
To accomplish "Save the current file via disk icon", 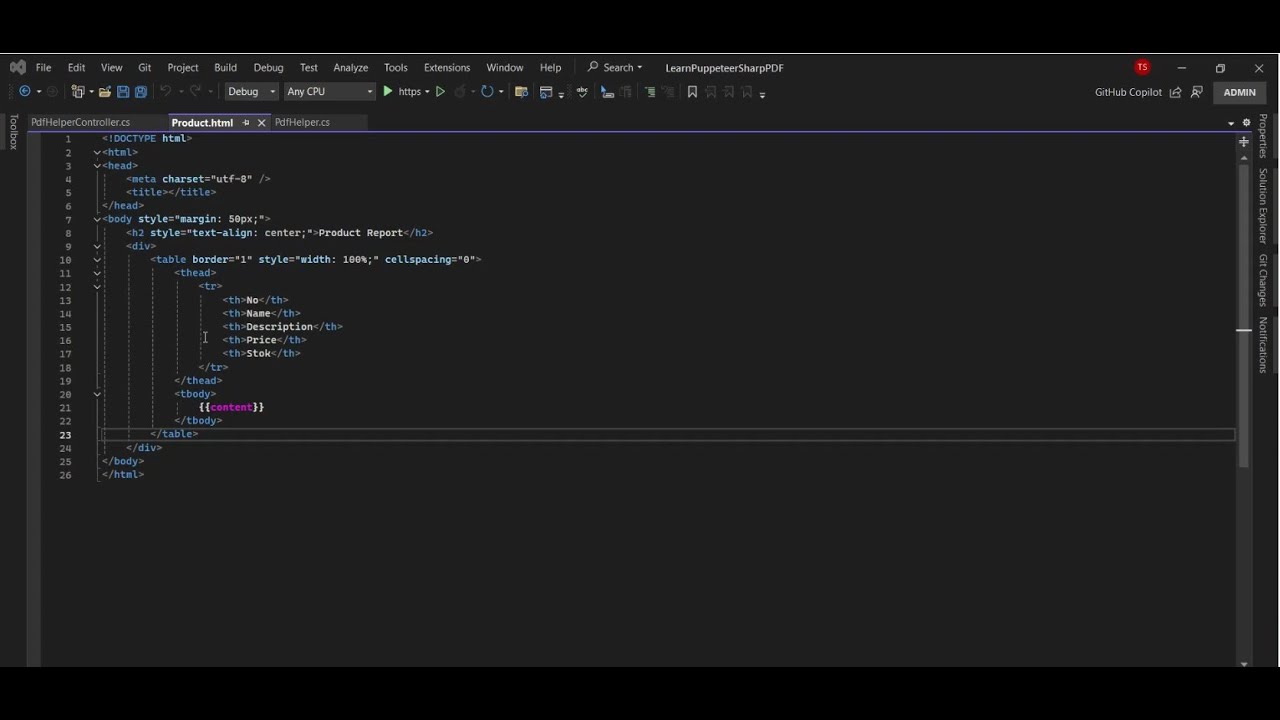I will [x=123, y=92].
